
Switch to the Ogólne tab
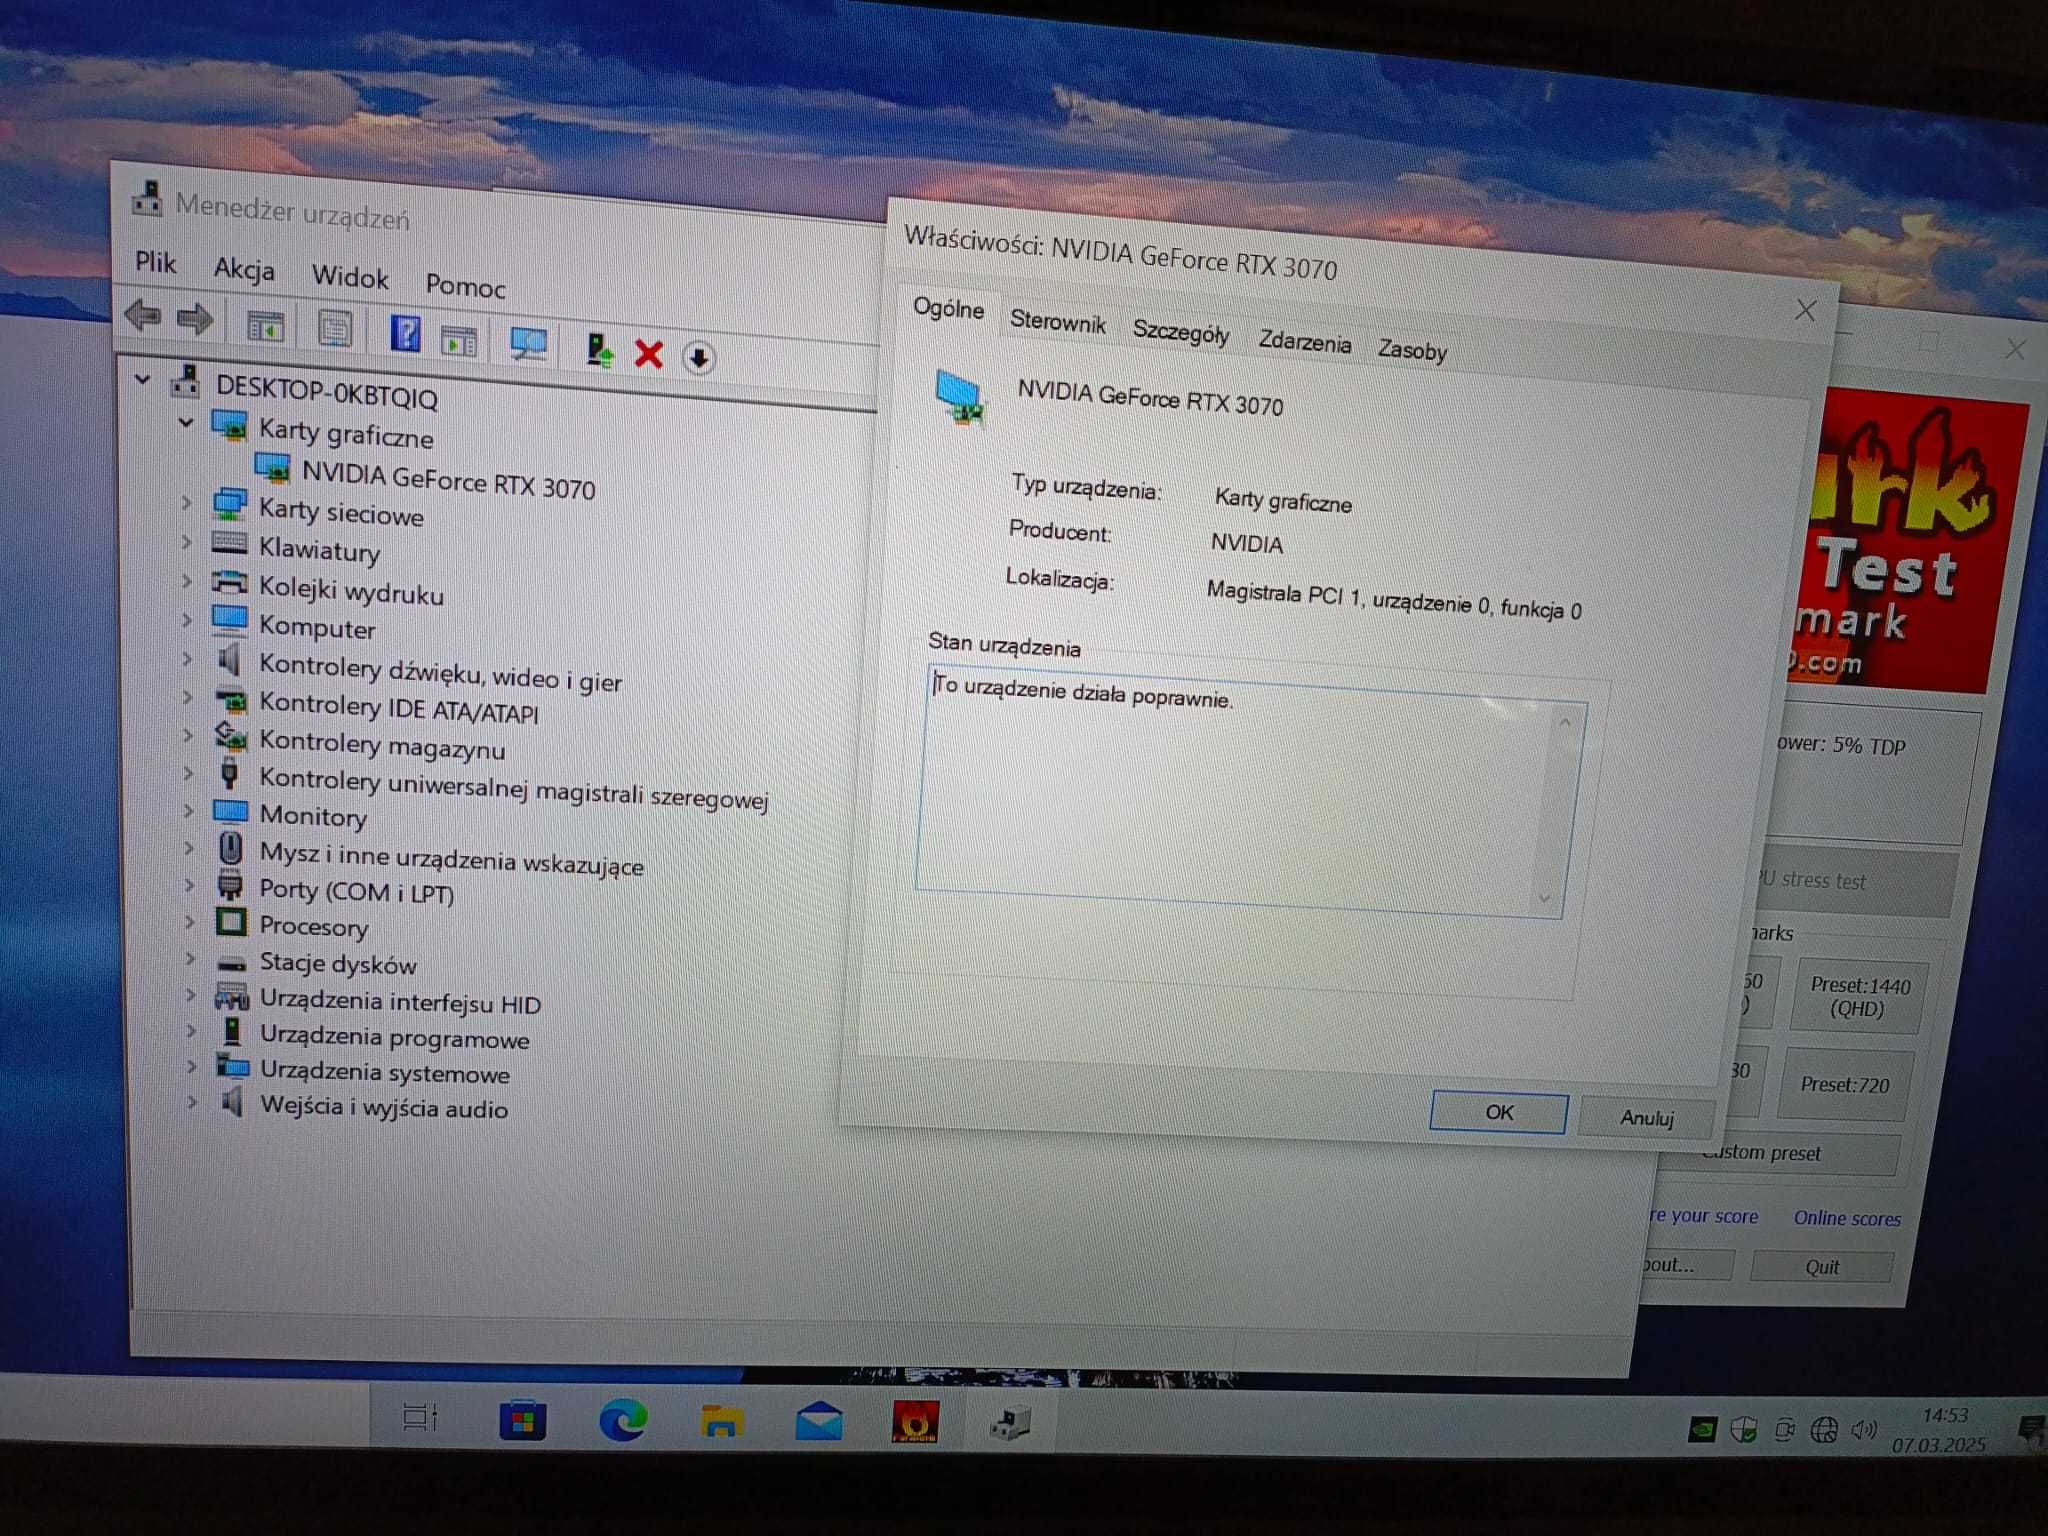point(948,309)
